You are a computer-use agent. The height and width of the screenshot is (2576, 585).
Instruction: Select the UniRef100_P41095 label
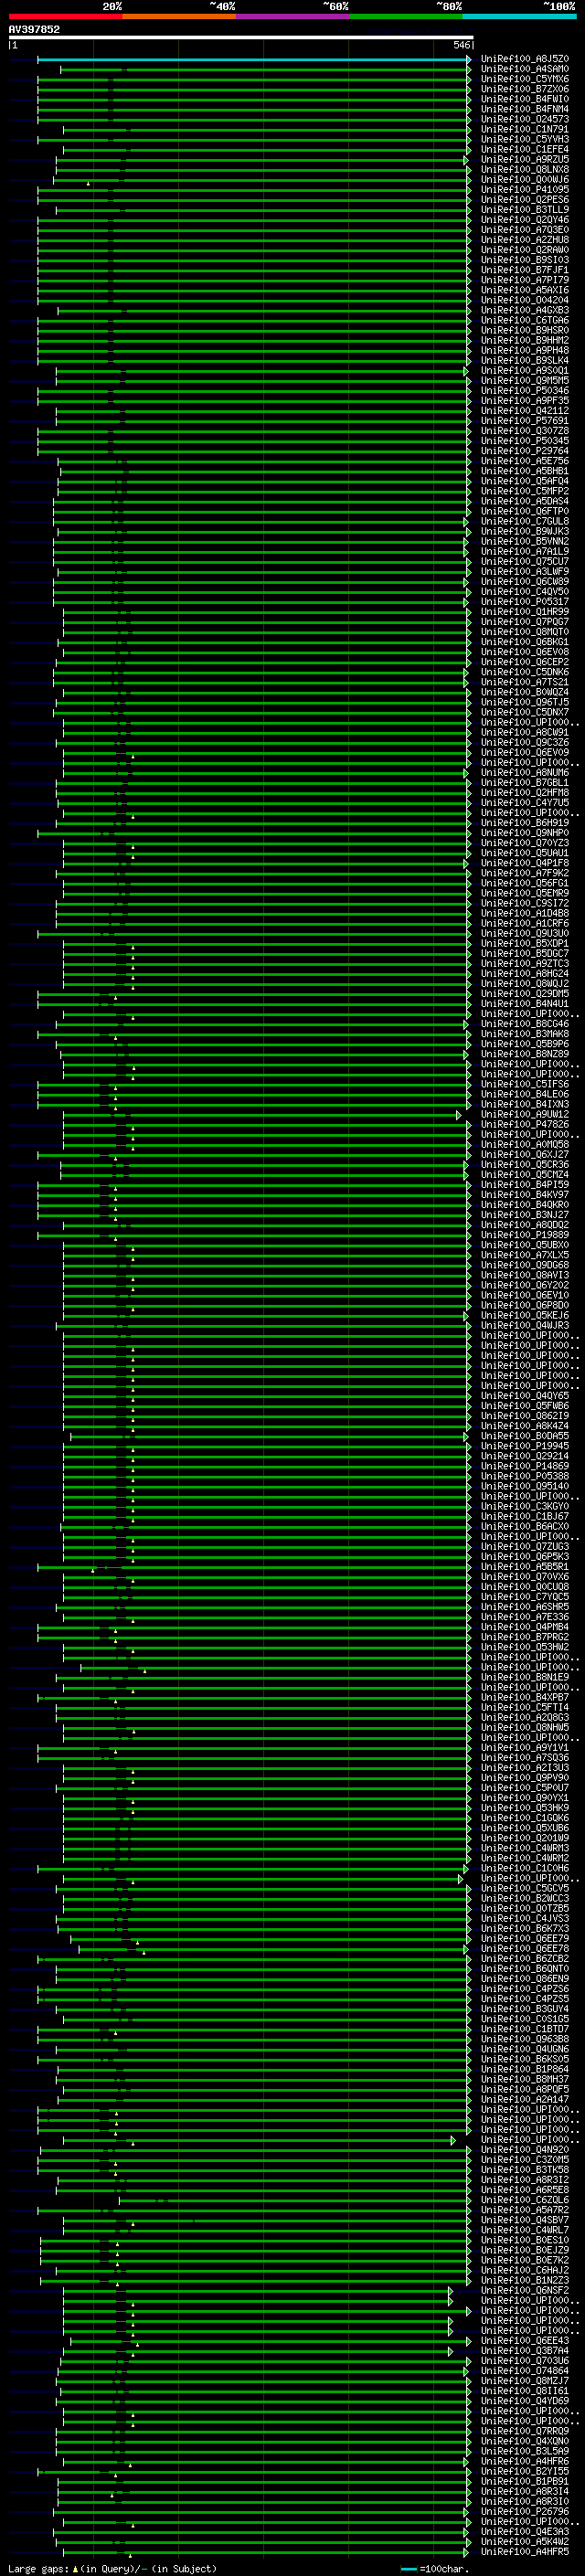click(525, 190)
